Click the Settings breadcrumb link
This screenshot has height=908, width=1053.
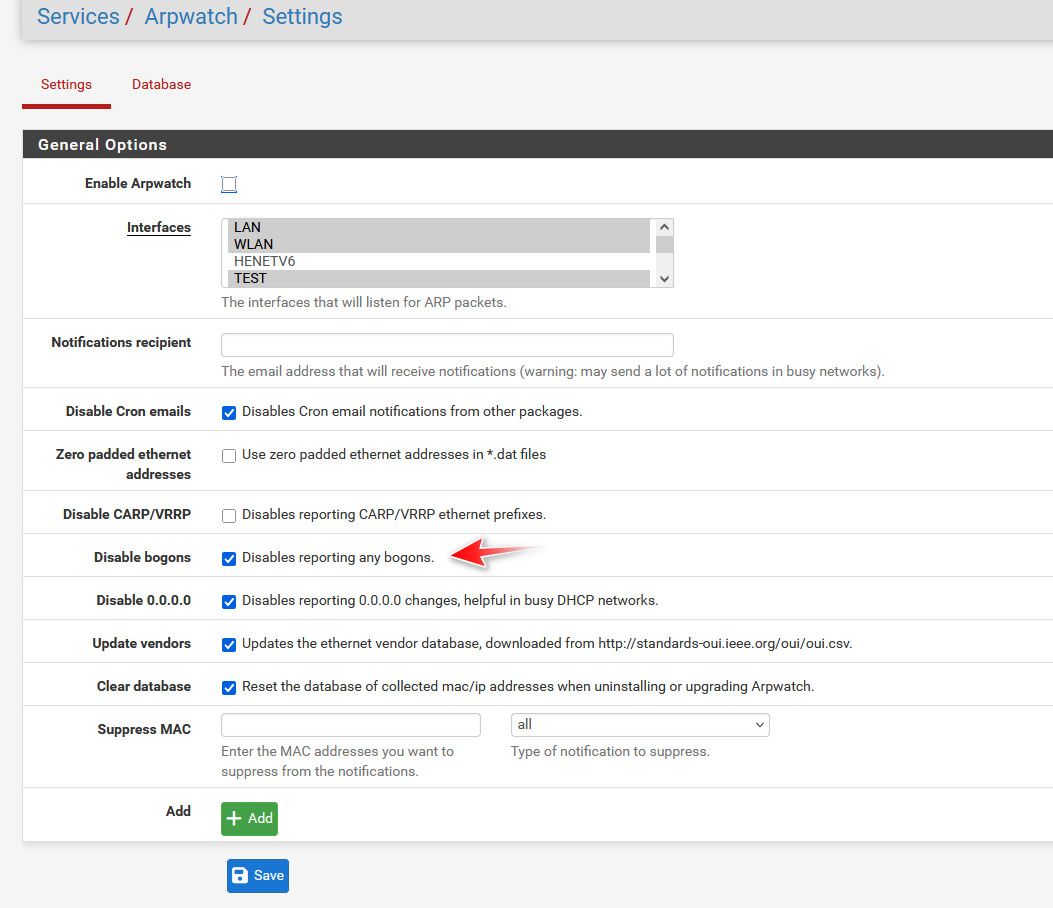pos(302,16)
